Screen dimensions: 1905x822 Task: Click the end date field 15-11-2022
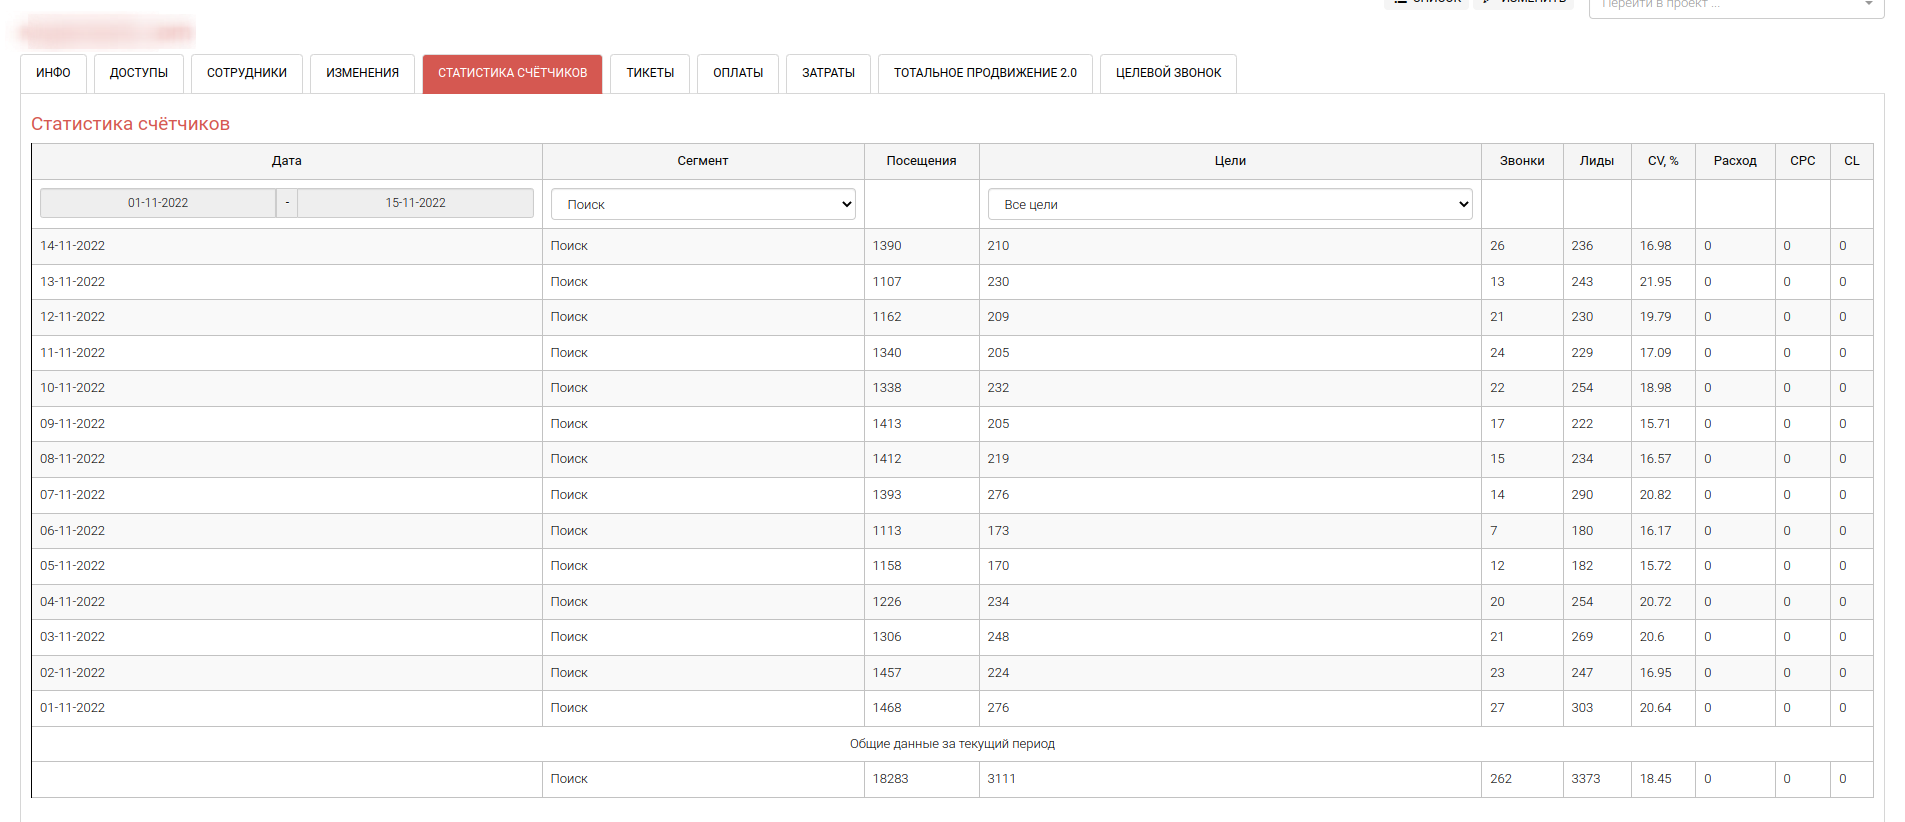pyautogui.click(x=415, y=203)
